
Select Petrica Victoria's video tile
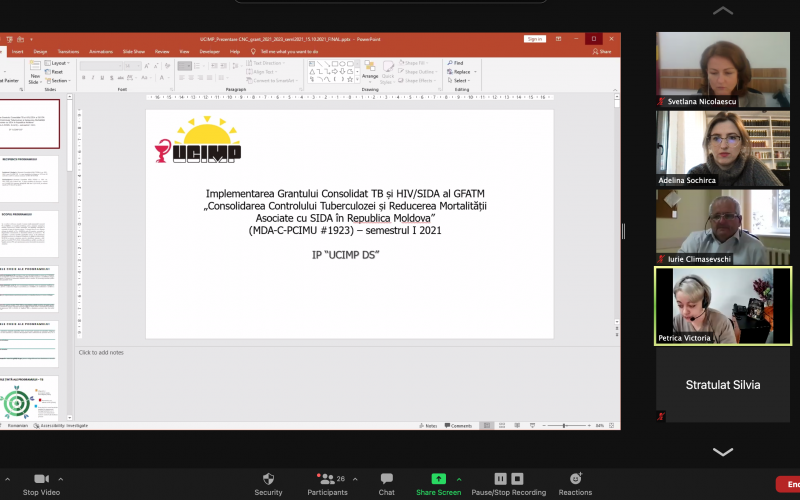click(x=722, y=306)
